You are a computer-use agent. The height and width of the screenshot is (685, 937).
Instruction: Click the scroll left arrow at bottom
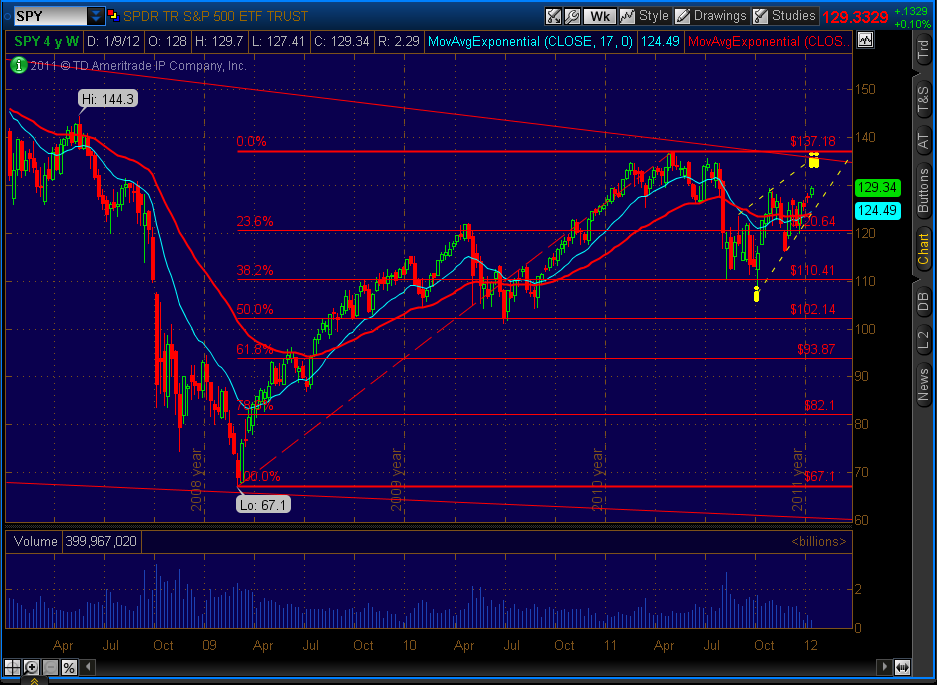tap(88, 666)
